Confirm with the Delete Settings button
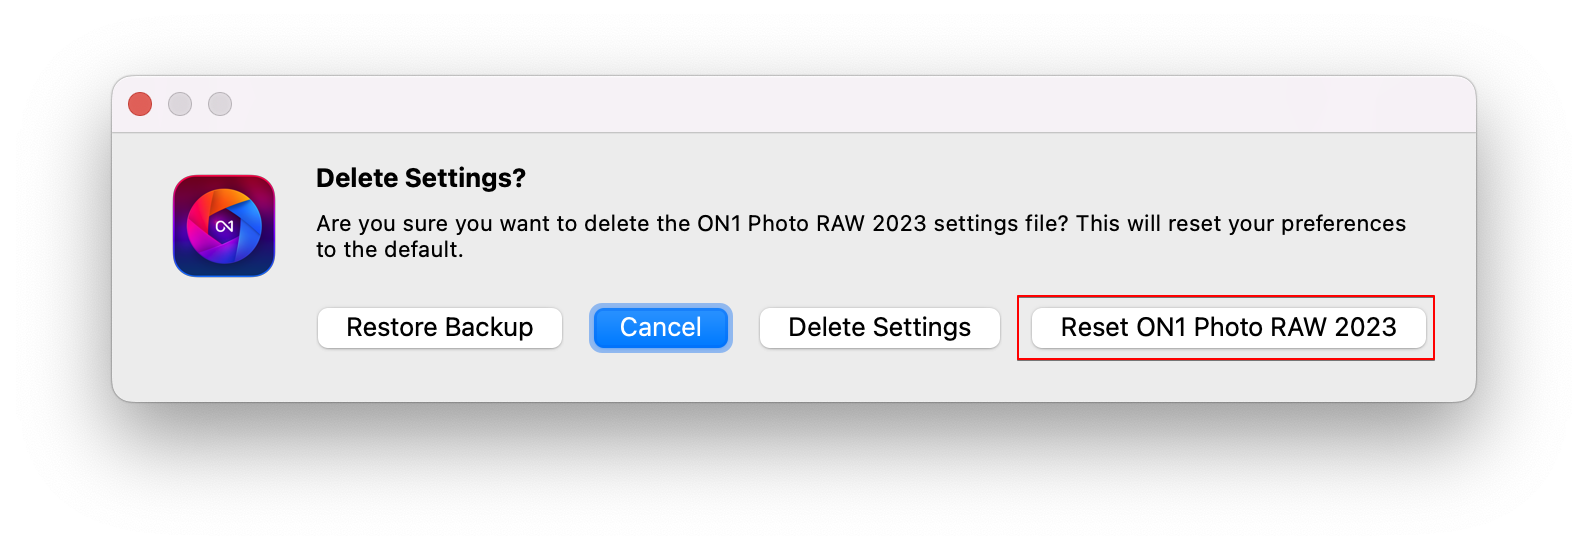 click(x=879, y=328)
